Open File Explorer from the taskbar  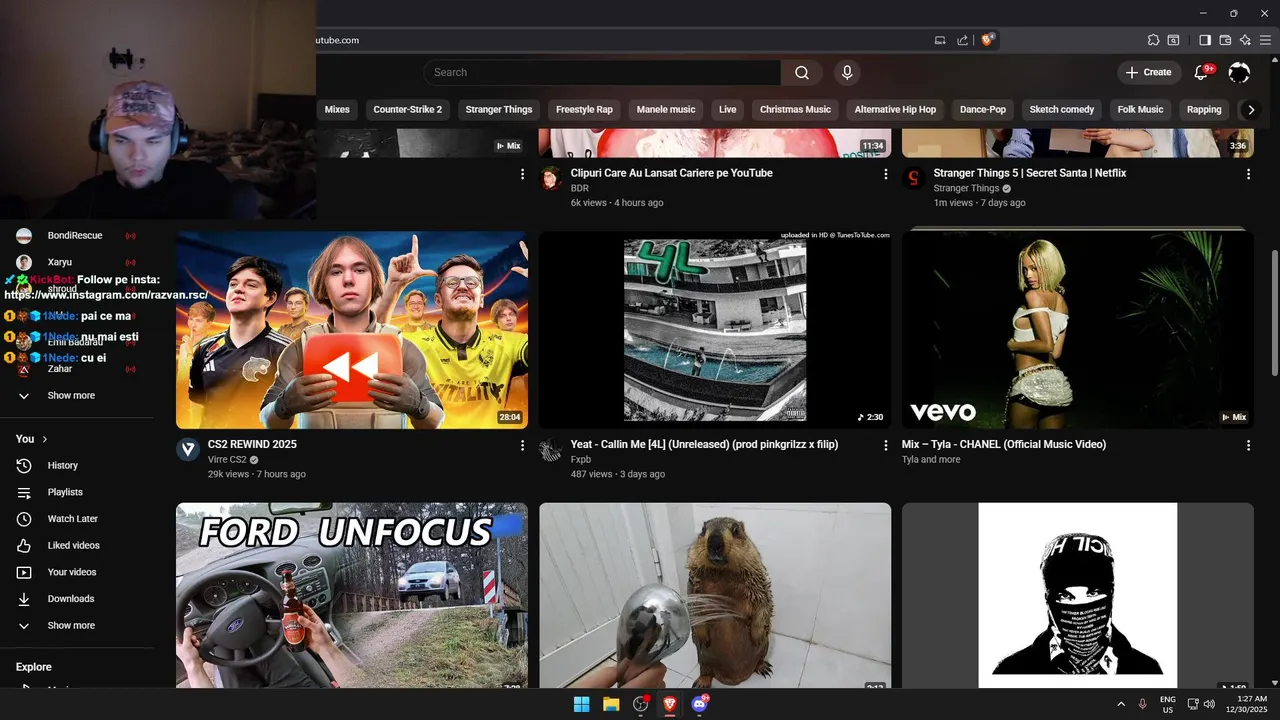(x=611, y=704)
